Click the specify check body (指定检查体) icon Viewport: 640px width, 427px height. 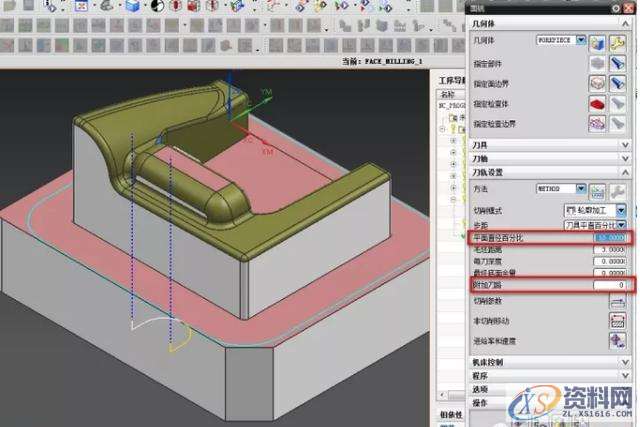(596, 104)
